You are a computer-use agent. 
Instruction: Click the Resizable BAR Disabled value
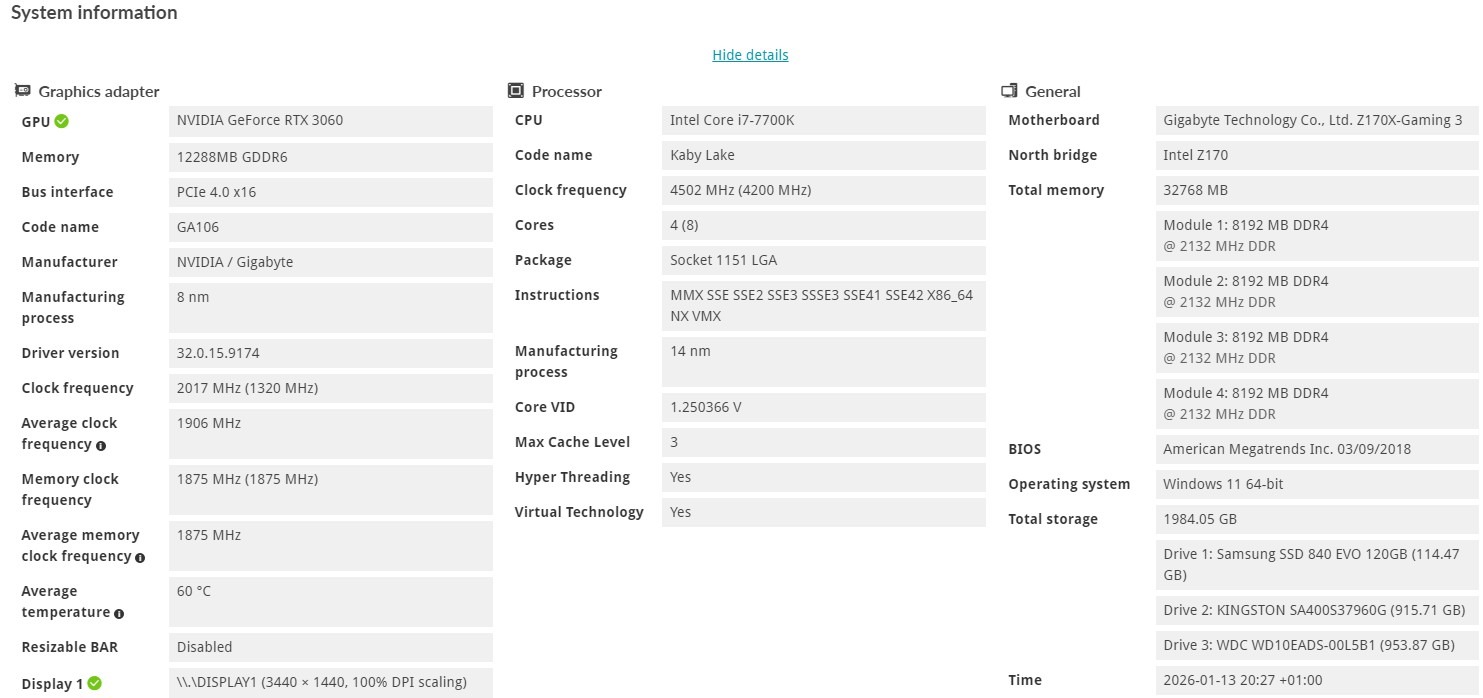pyautogui.click(x=205, y=647)
